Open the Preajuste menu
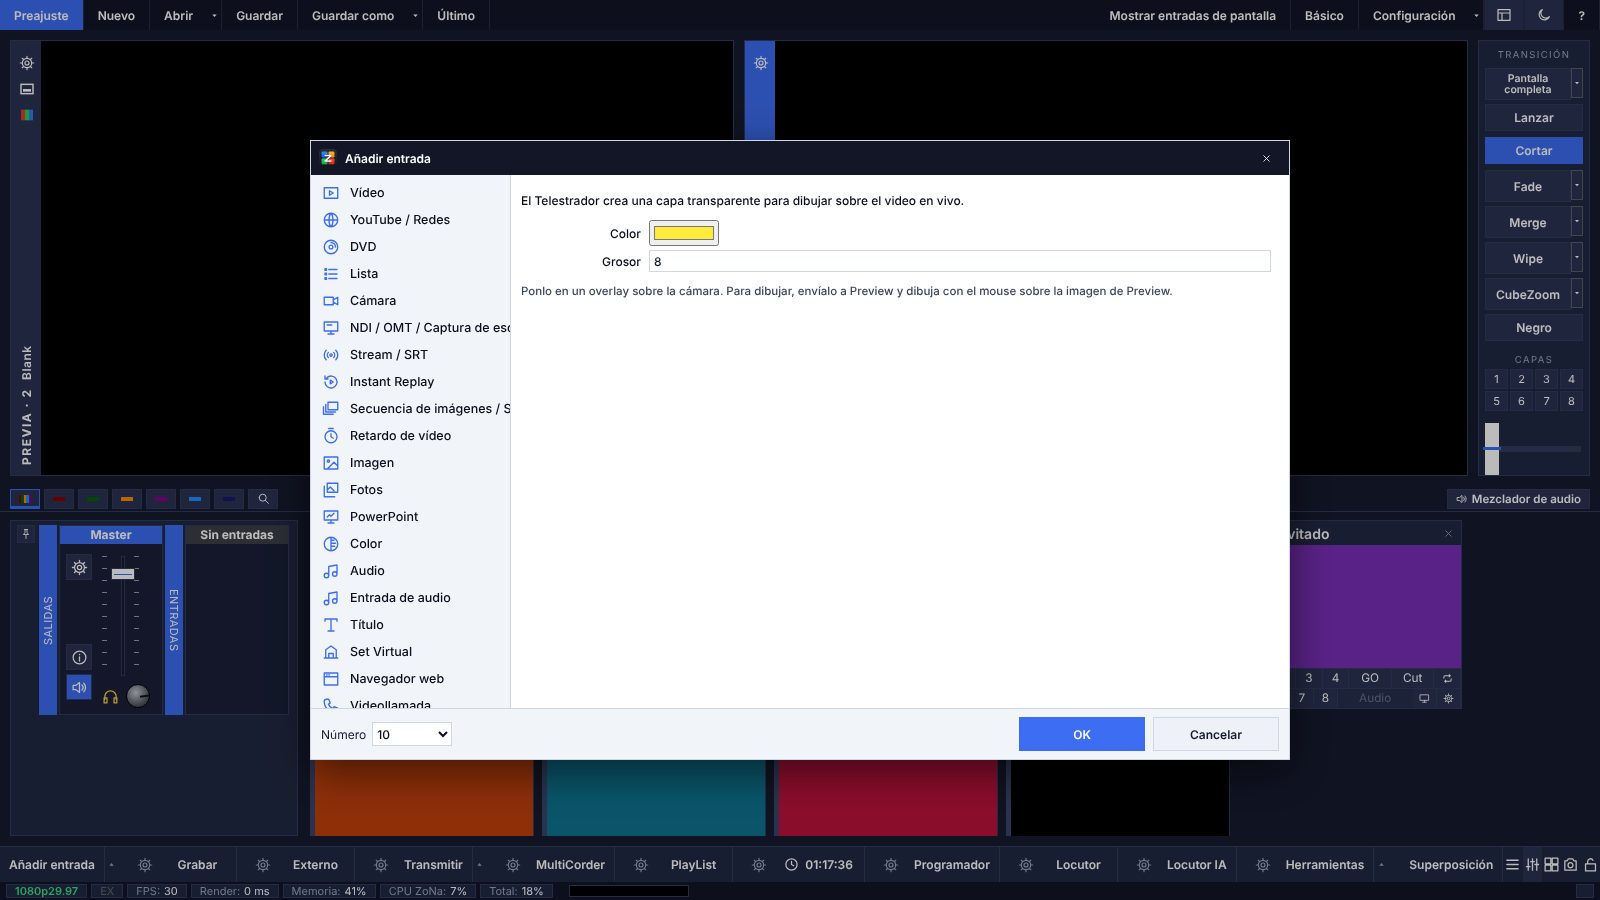 [x=42, y=15]
